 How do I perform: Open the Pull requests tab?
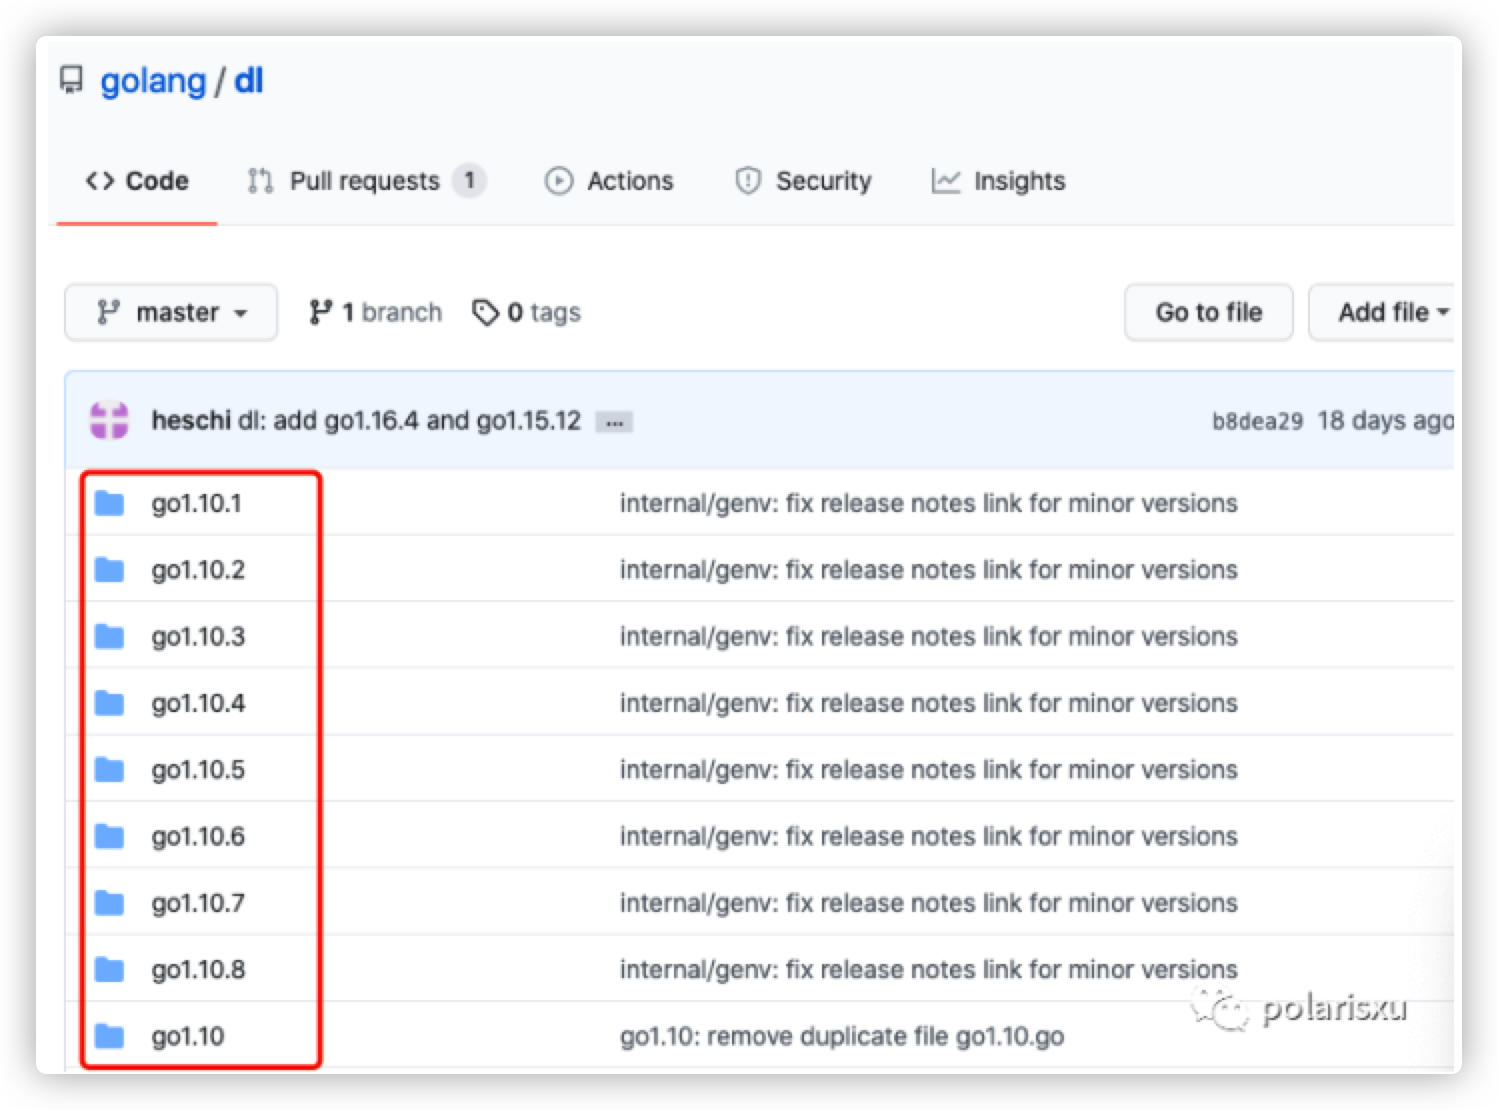point(366,181)
